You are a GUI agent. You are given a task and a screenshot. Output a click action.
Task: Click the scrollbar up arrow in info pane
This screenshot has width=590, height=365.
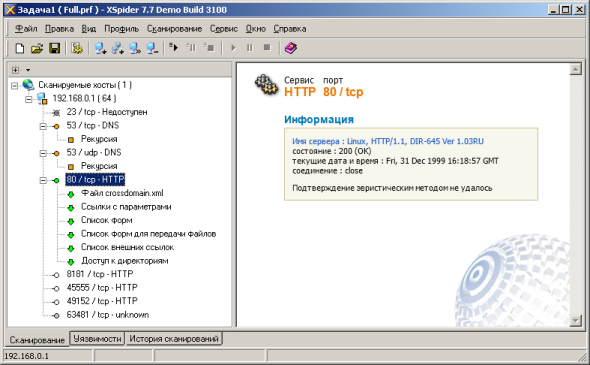pos(575,69)
